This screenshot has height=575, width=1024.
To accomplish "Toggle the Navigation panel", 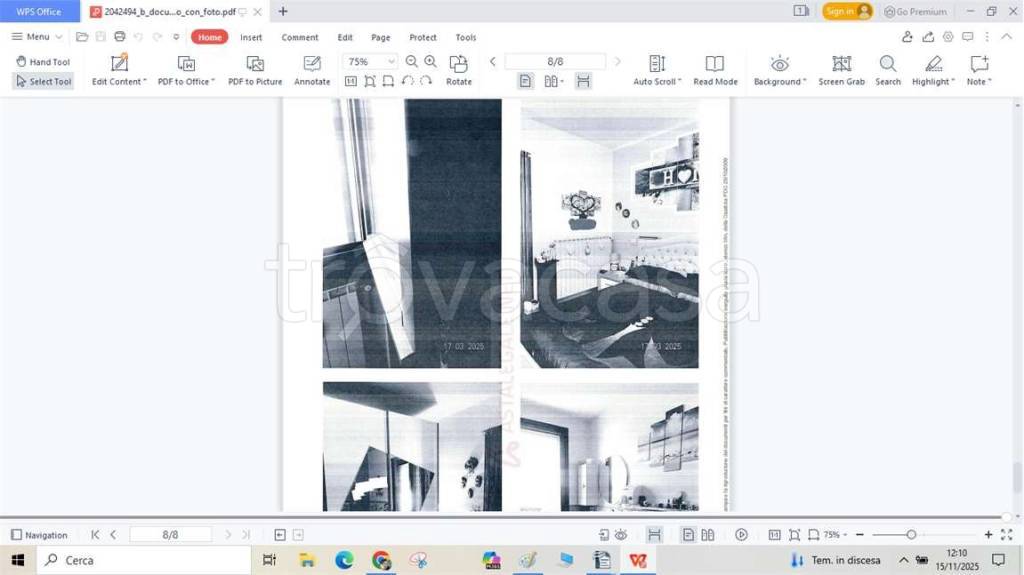I will click(x=39, y=535).
